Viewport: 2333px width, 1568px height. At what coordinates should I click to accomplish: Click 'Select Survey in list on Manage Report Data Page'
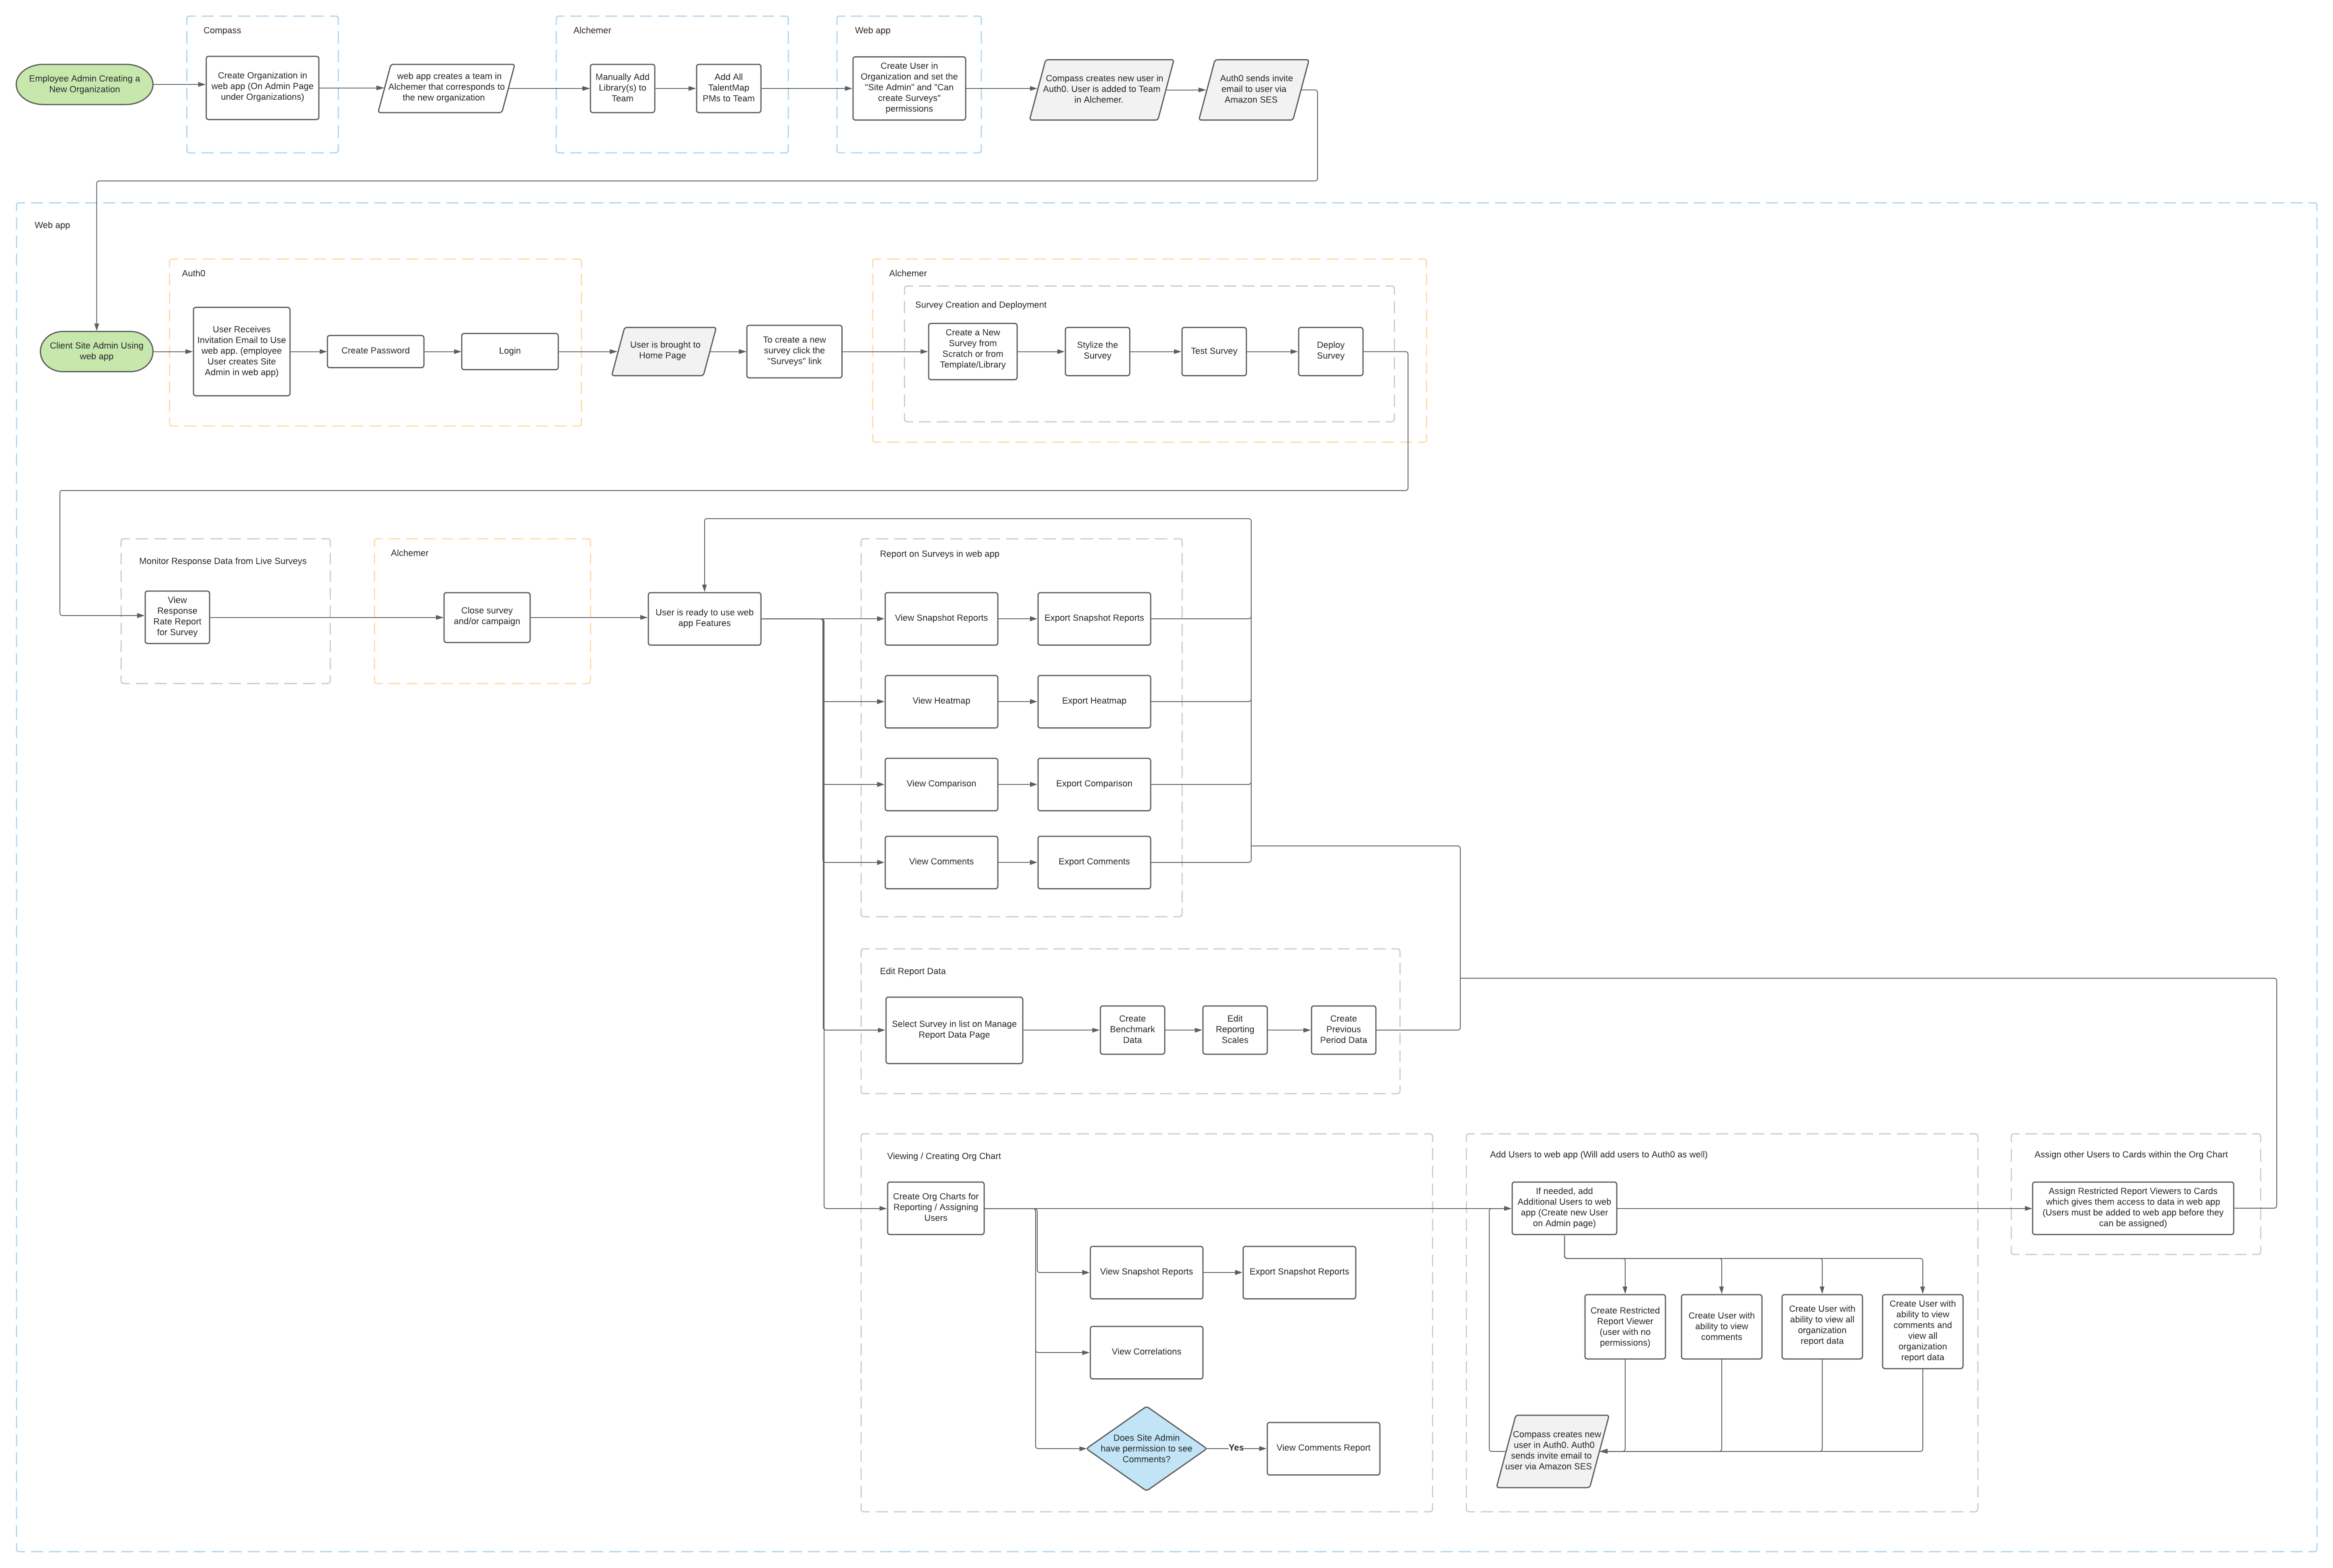[x=954, y=1030]
